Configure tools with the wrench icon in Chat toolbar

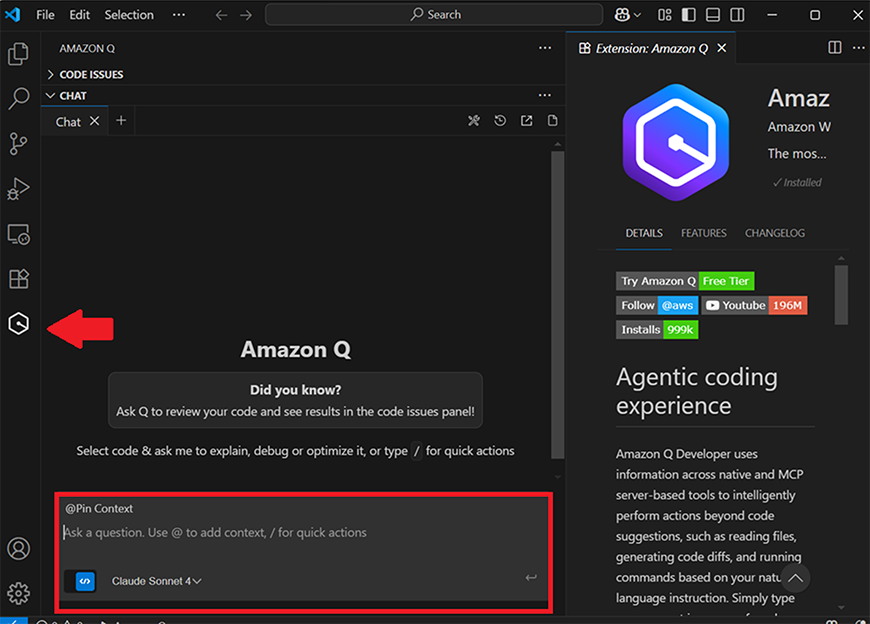click(474, 120)
